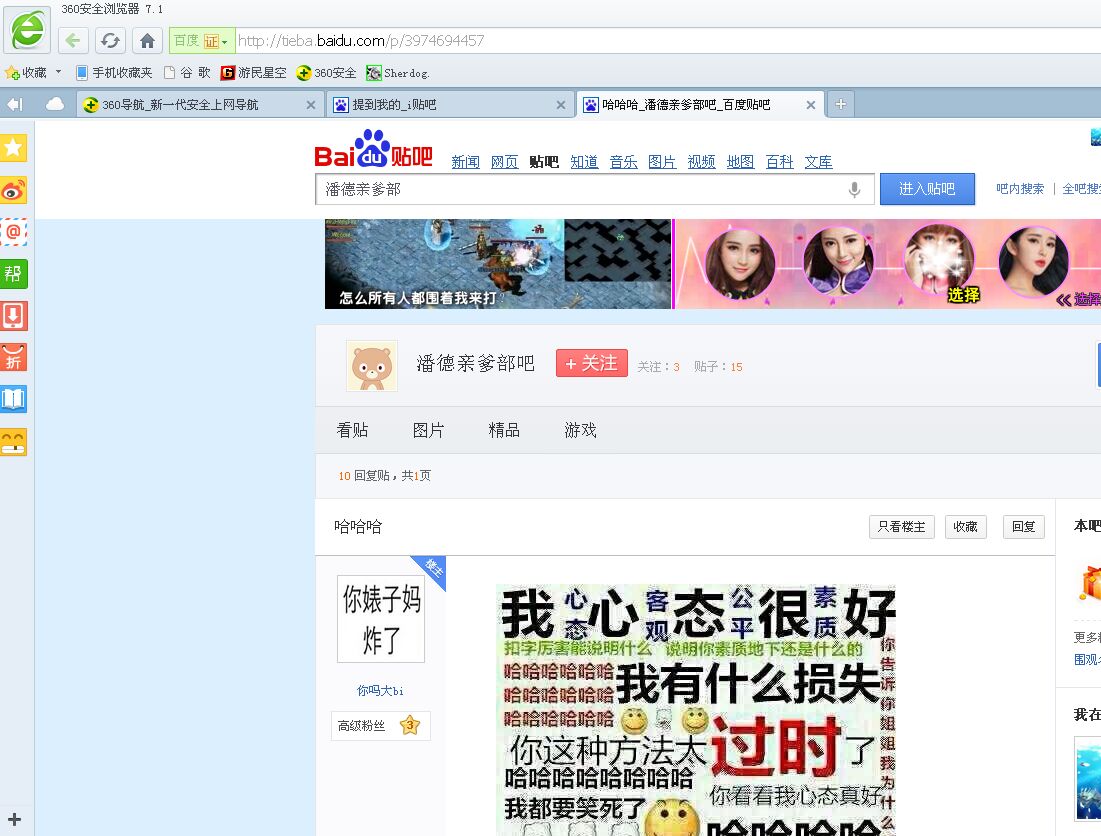1101x836 pixels.
Task: Click the address bar URL field
Action: tap(667, 41)
